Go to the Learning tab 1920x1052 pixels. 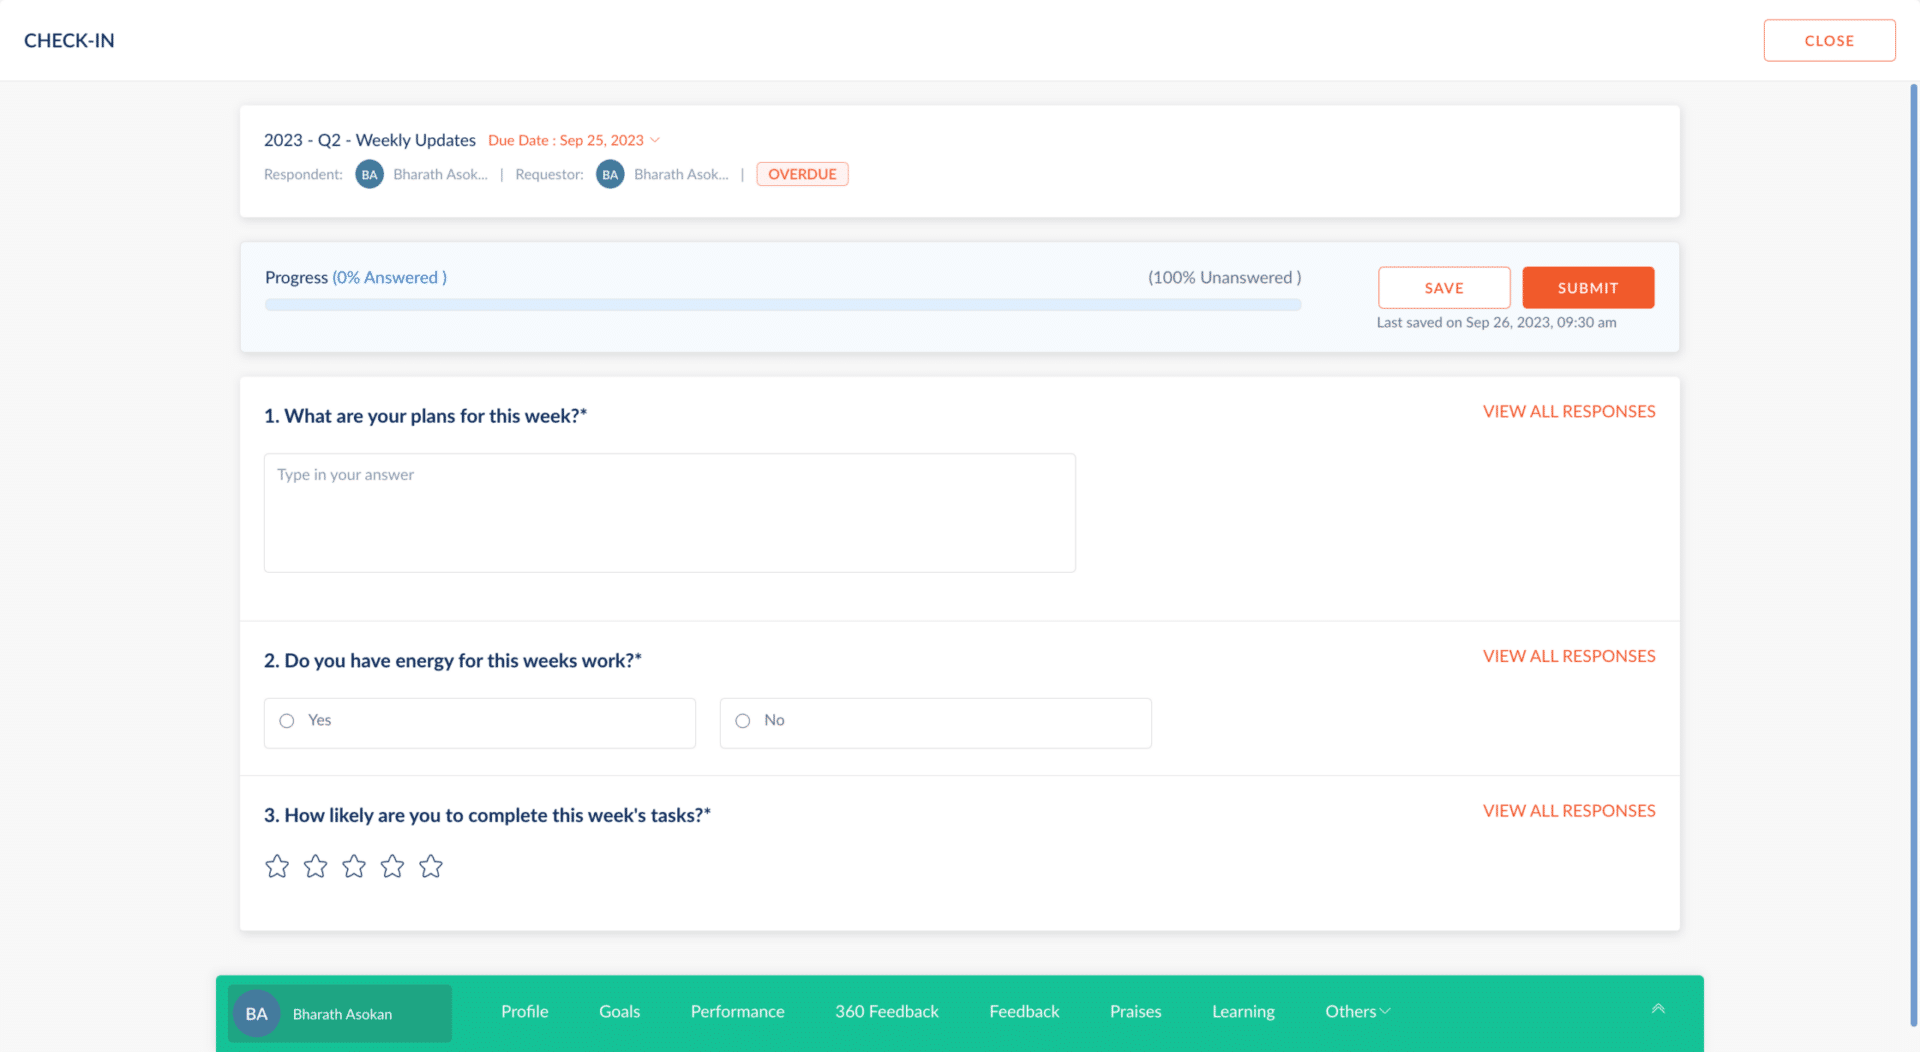click(x=1243, y=1012)
